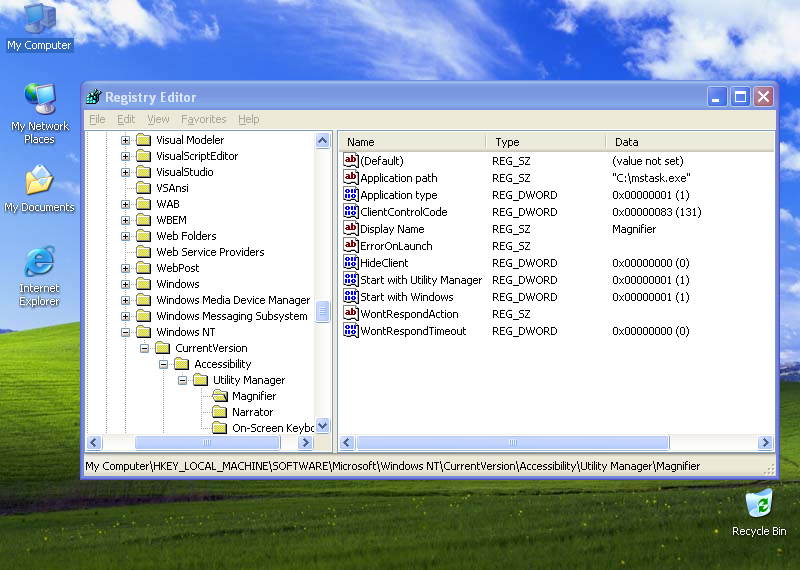Collapse the Utility Manager key
Viewport: 800px width, 570px height.
[x=182, y=380]
